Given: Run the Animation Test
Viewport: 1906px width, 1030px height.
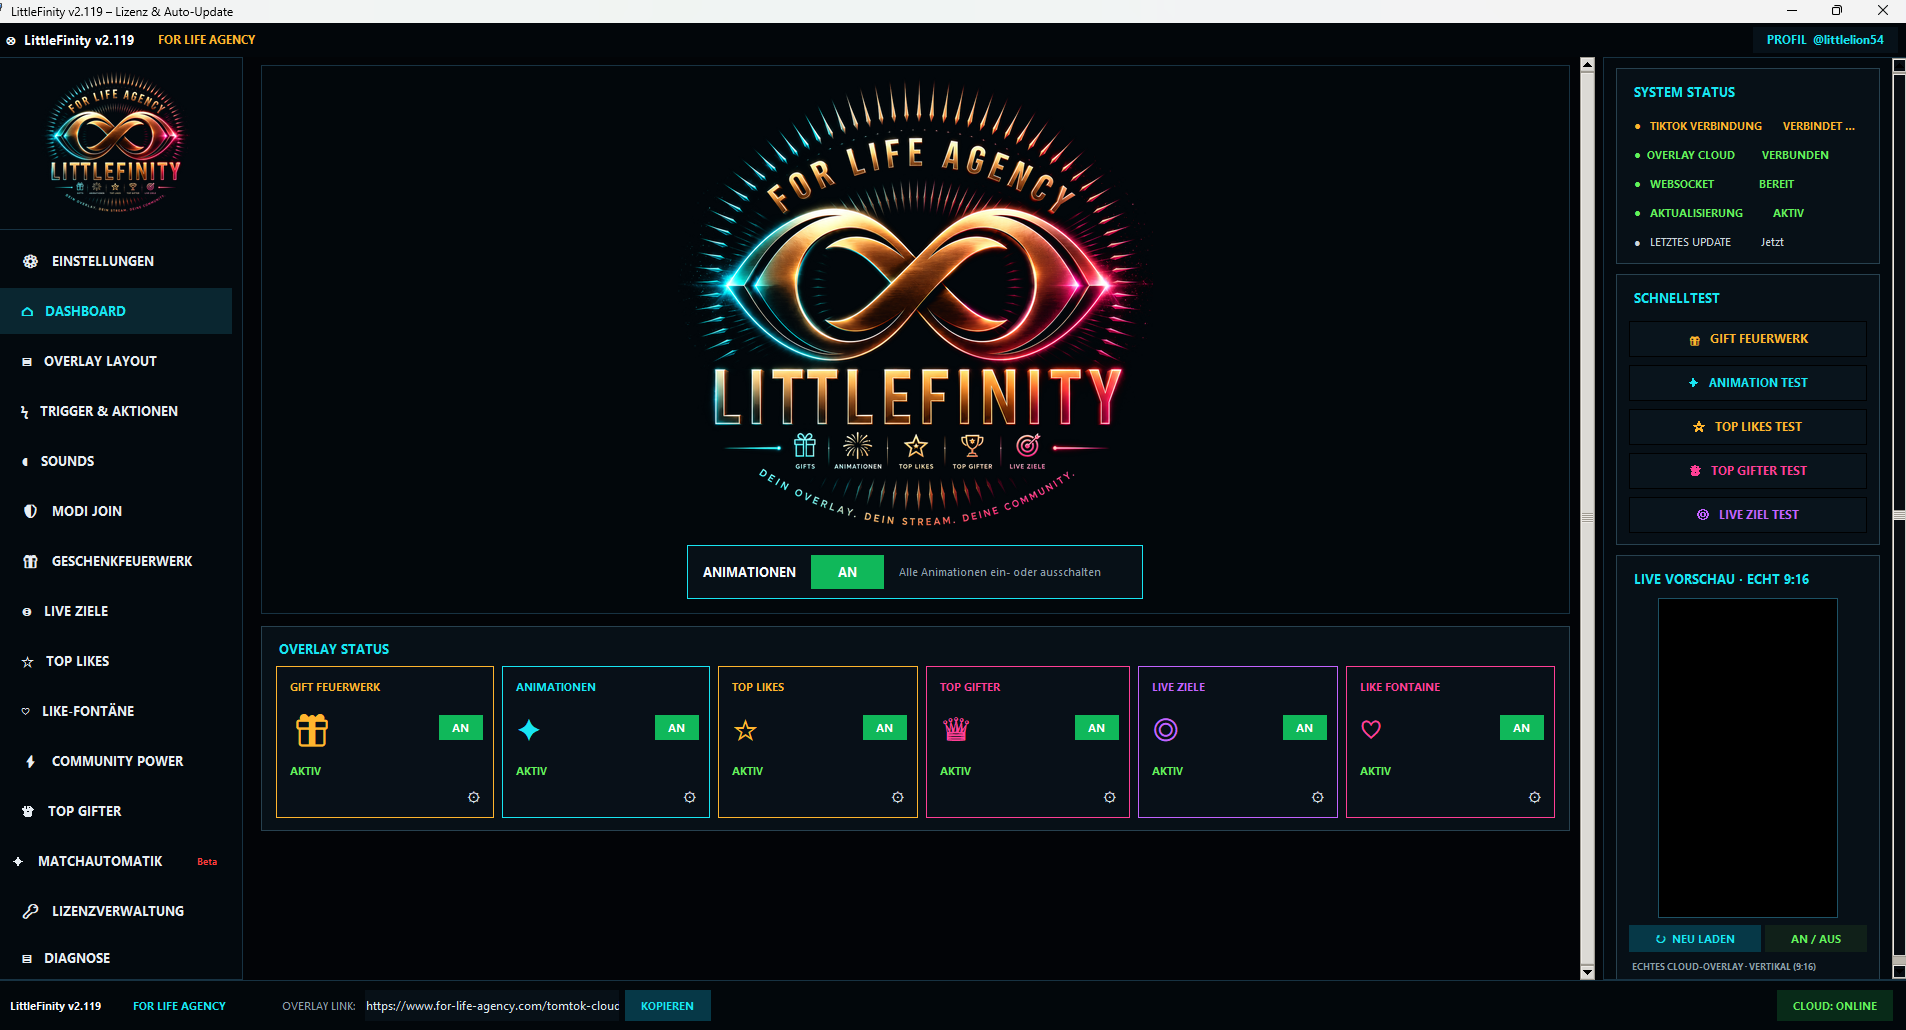Looking at the screenshot, I should (x=1748, y=383).
